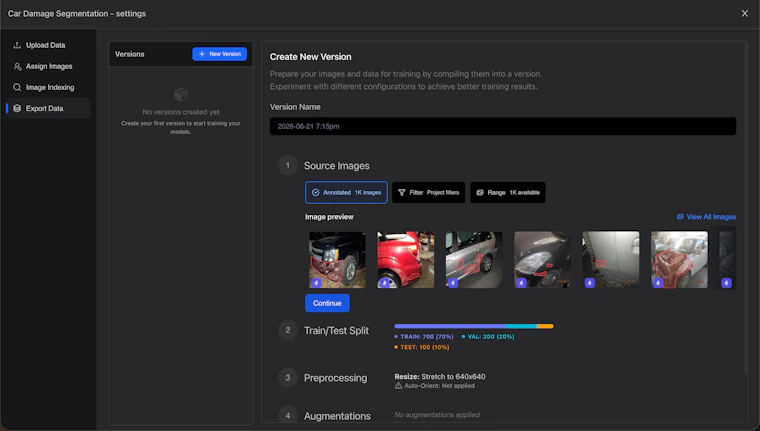Open the grey door panel preview thumbnail
This screenshot has height=431, width=760.
click(x=611, y=260)
